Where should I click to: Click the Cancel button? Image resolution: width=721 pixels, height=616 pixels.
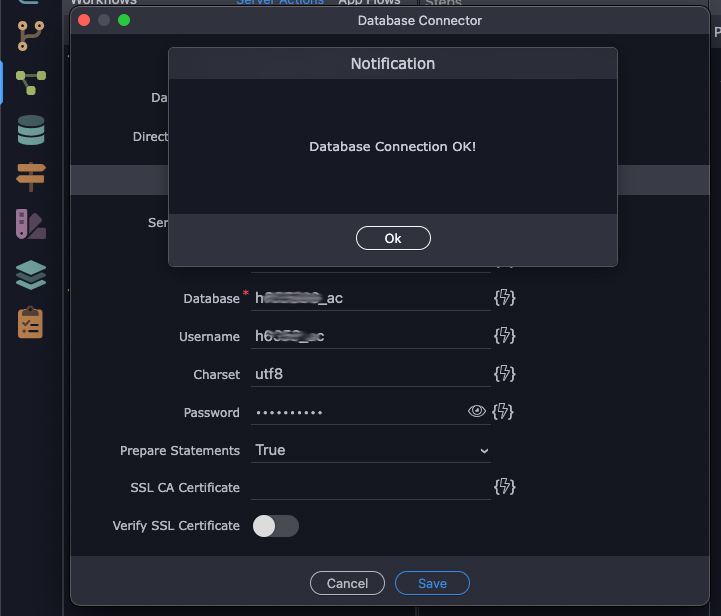pos(347,583)
